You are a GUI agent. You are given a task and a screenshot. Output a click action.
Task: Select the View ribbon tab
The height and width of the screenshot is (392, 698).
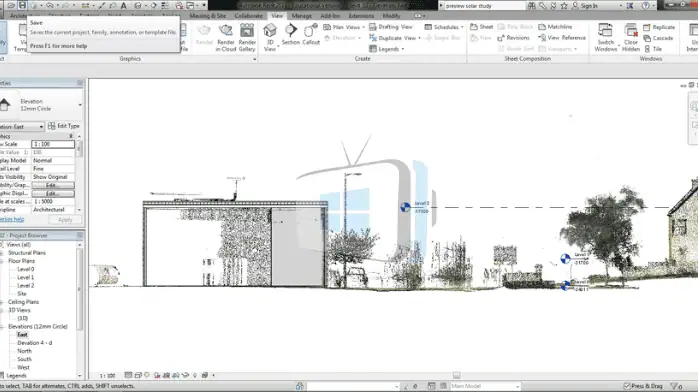pyautogui.click(x=277, y=16)
